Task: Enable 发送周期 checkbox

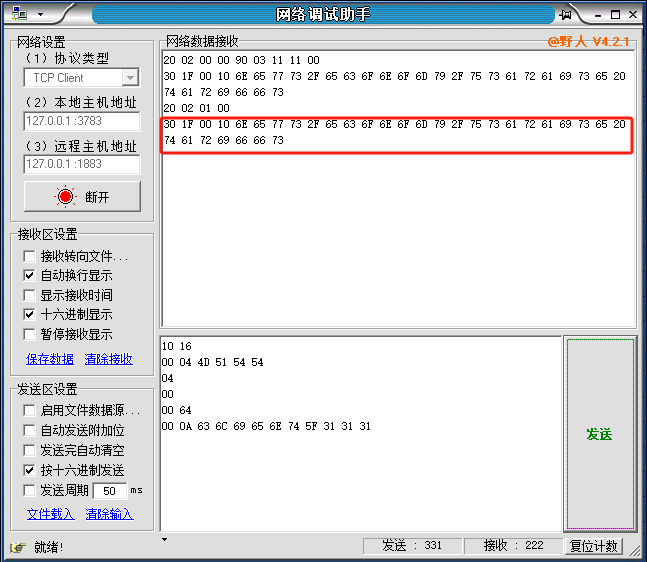Action: (29, 490)
